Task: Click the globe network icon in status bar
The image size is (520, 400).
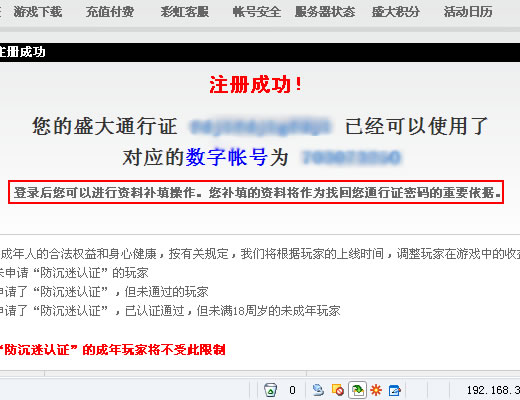Action: 318,390
